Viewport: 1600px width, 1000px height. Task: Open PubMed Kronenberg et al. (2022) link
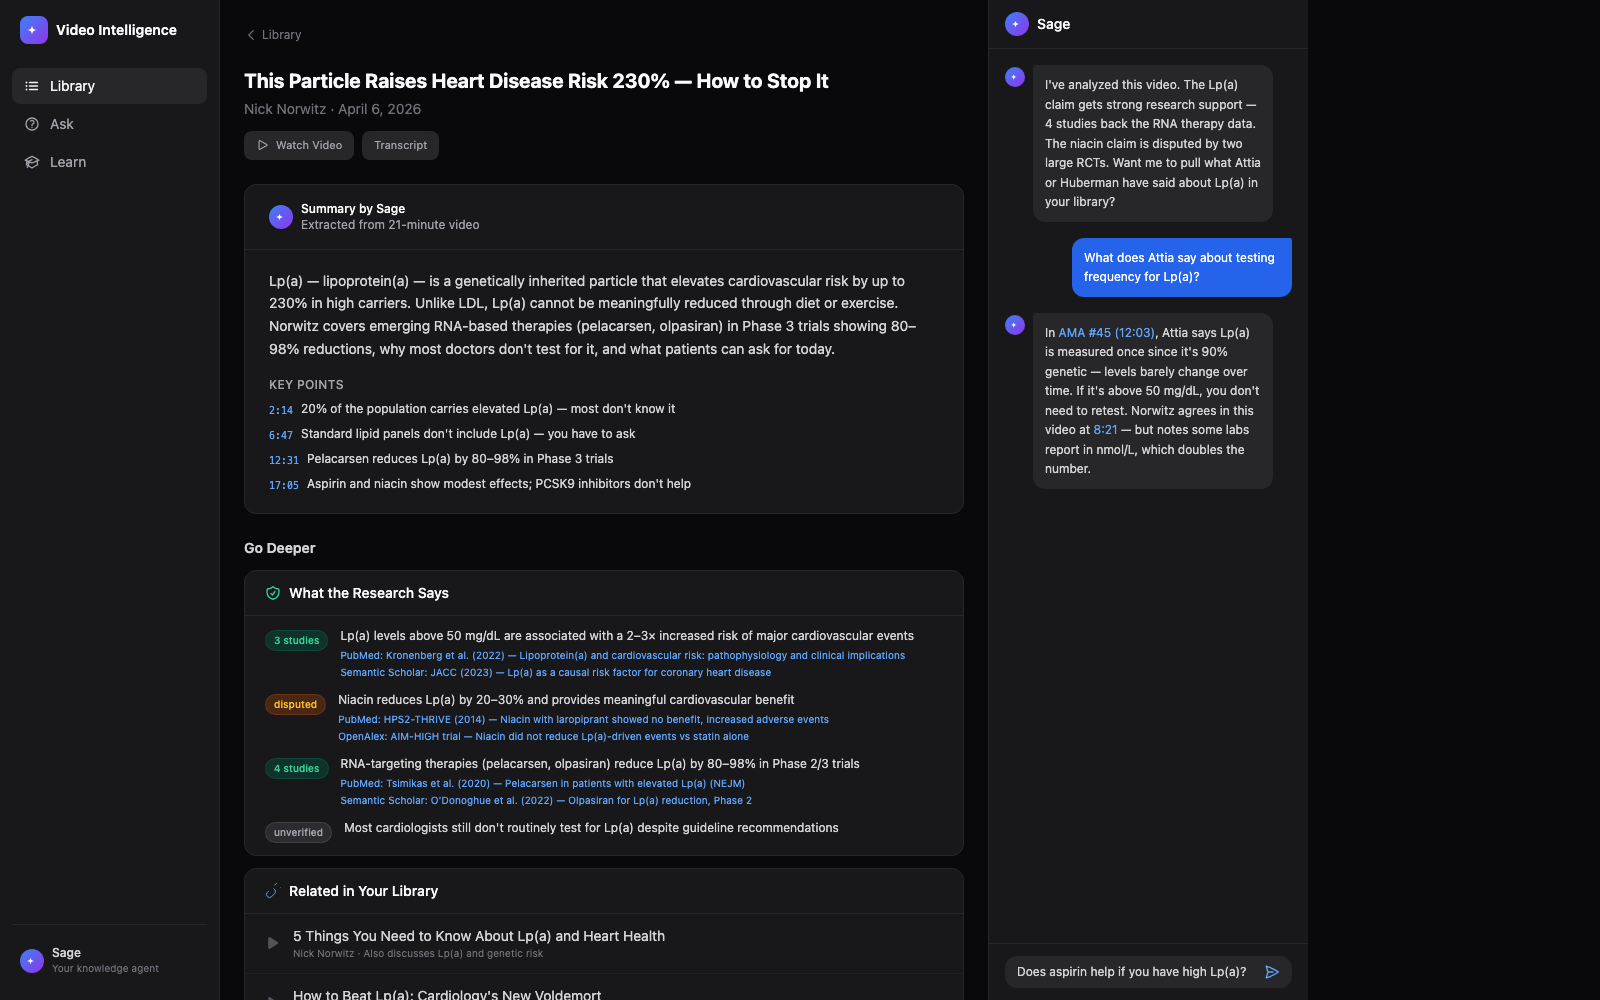pos(622,656)
